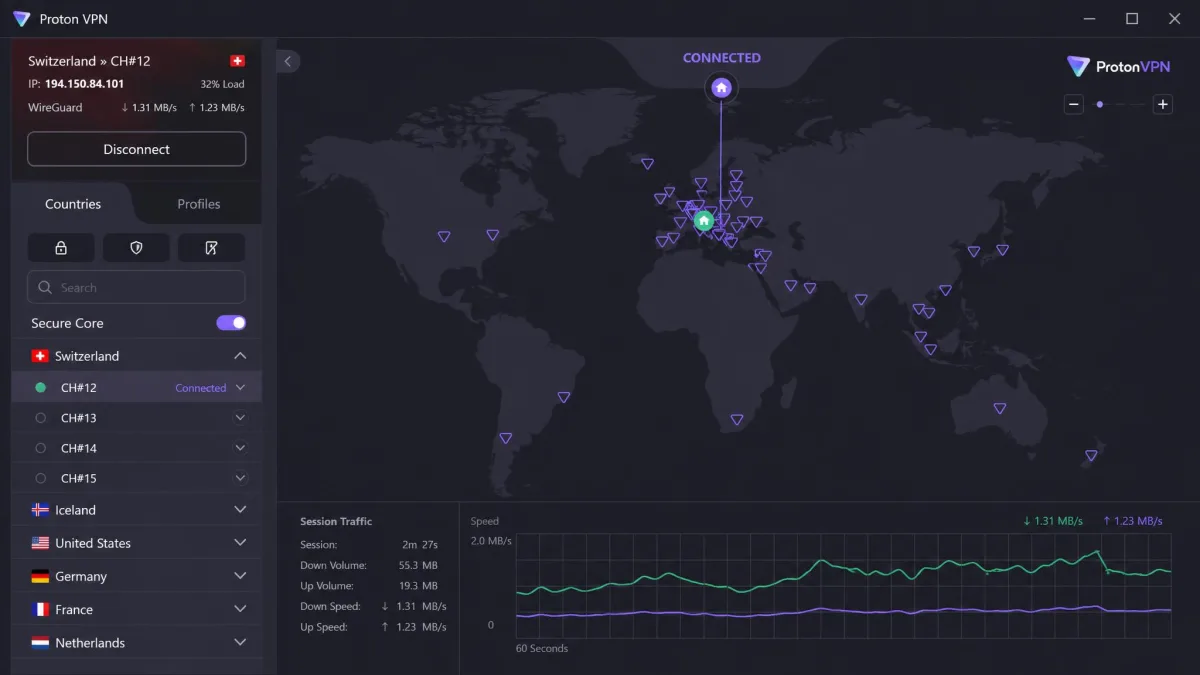Click the server marker over Australia
Screen dimensions: 1200x675
click(999, 408)
